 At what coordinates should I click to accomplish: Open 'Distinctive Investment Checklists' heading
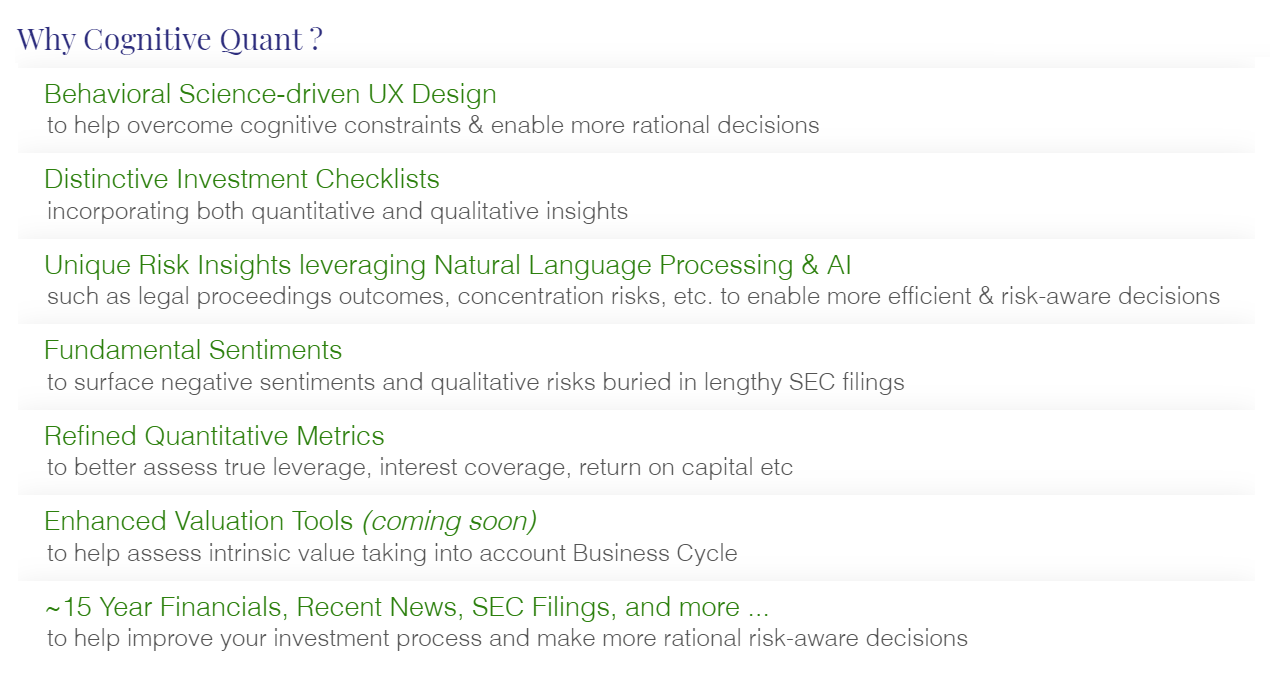coord(242,180)
